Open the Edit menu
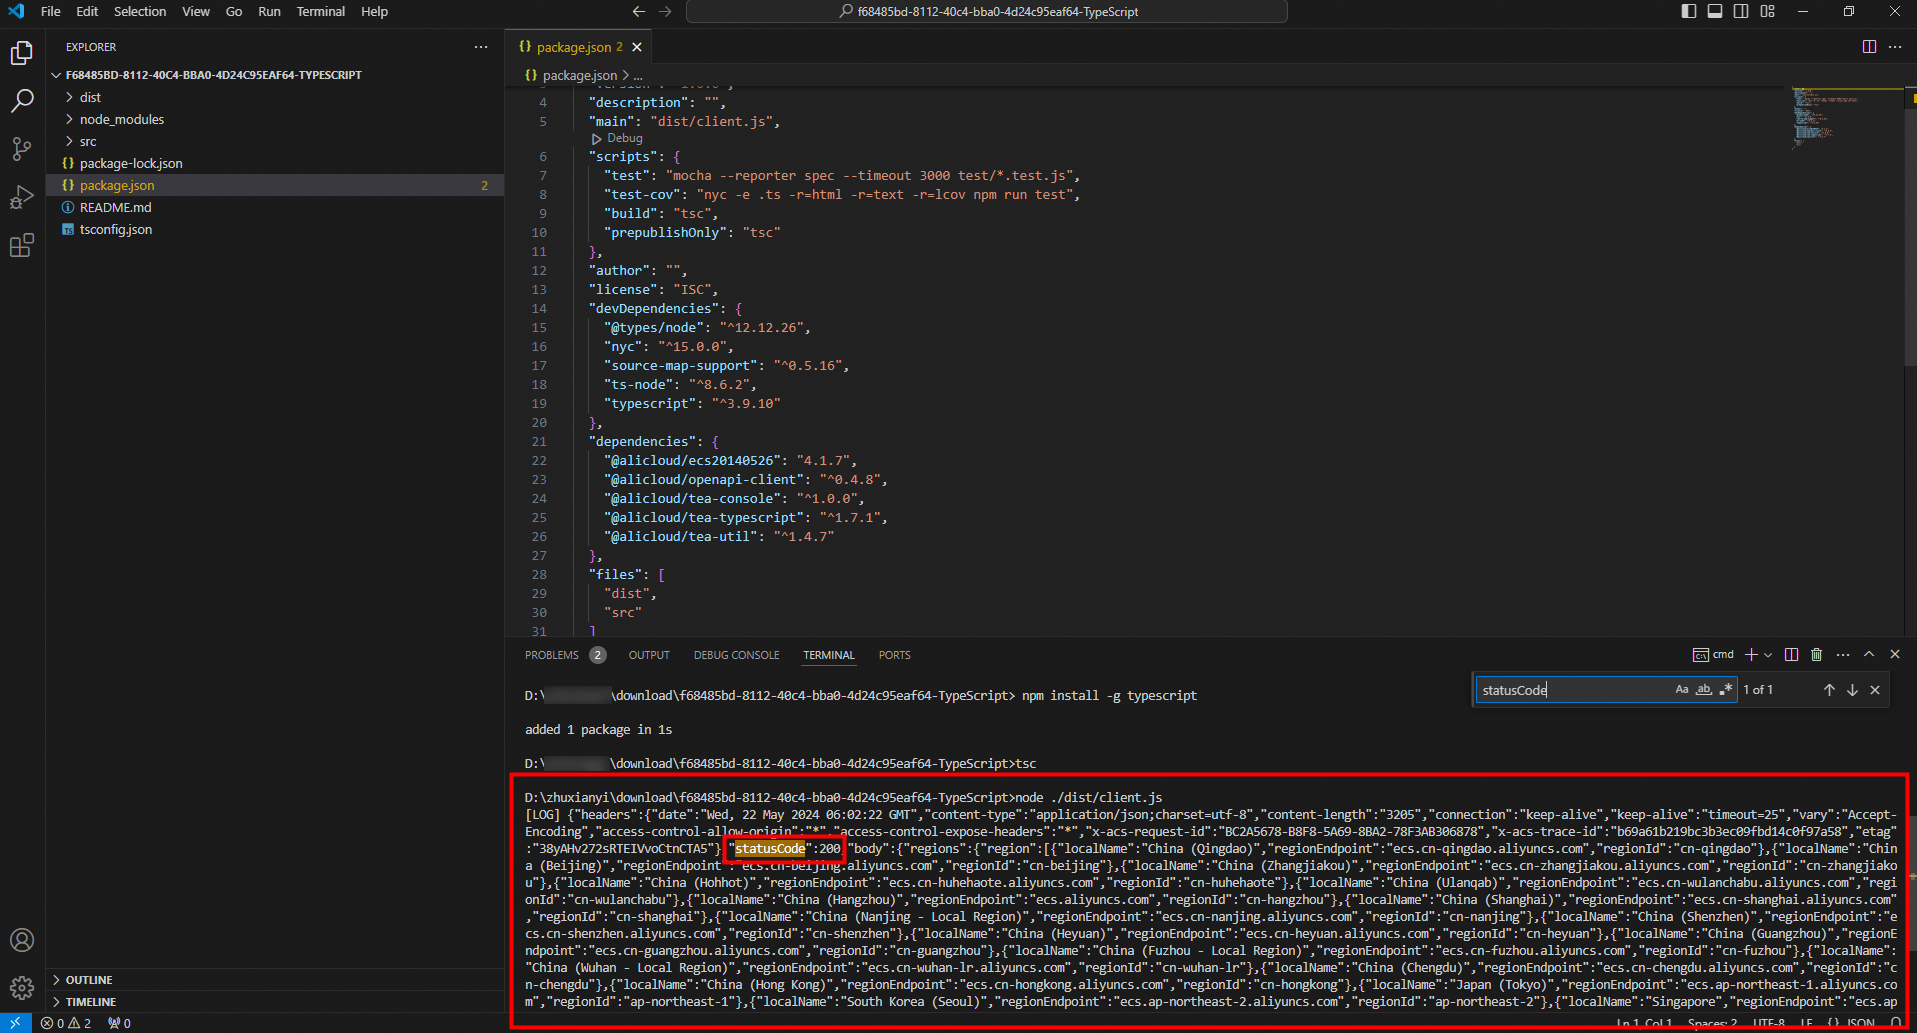Screen dimensions: 1917x1033 [87, 12]
